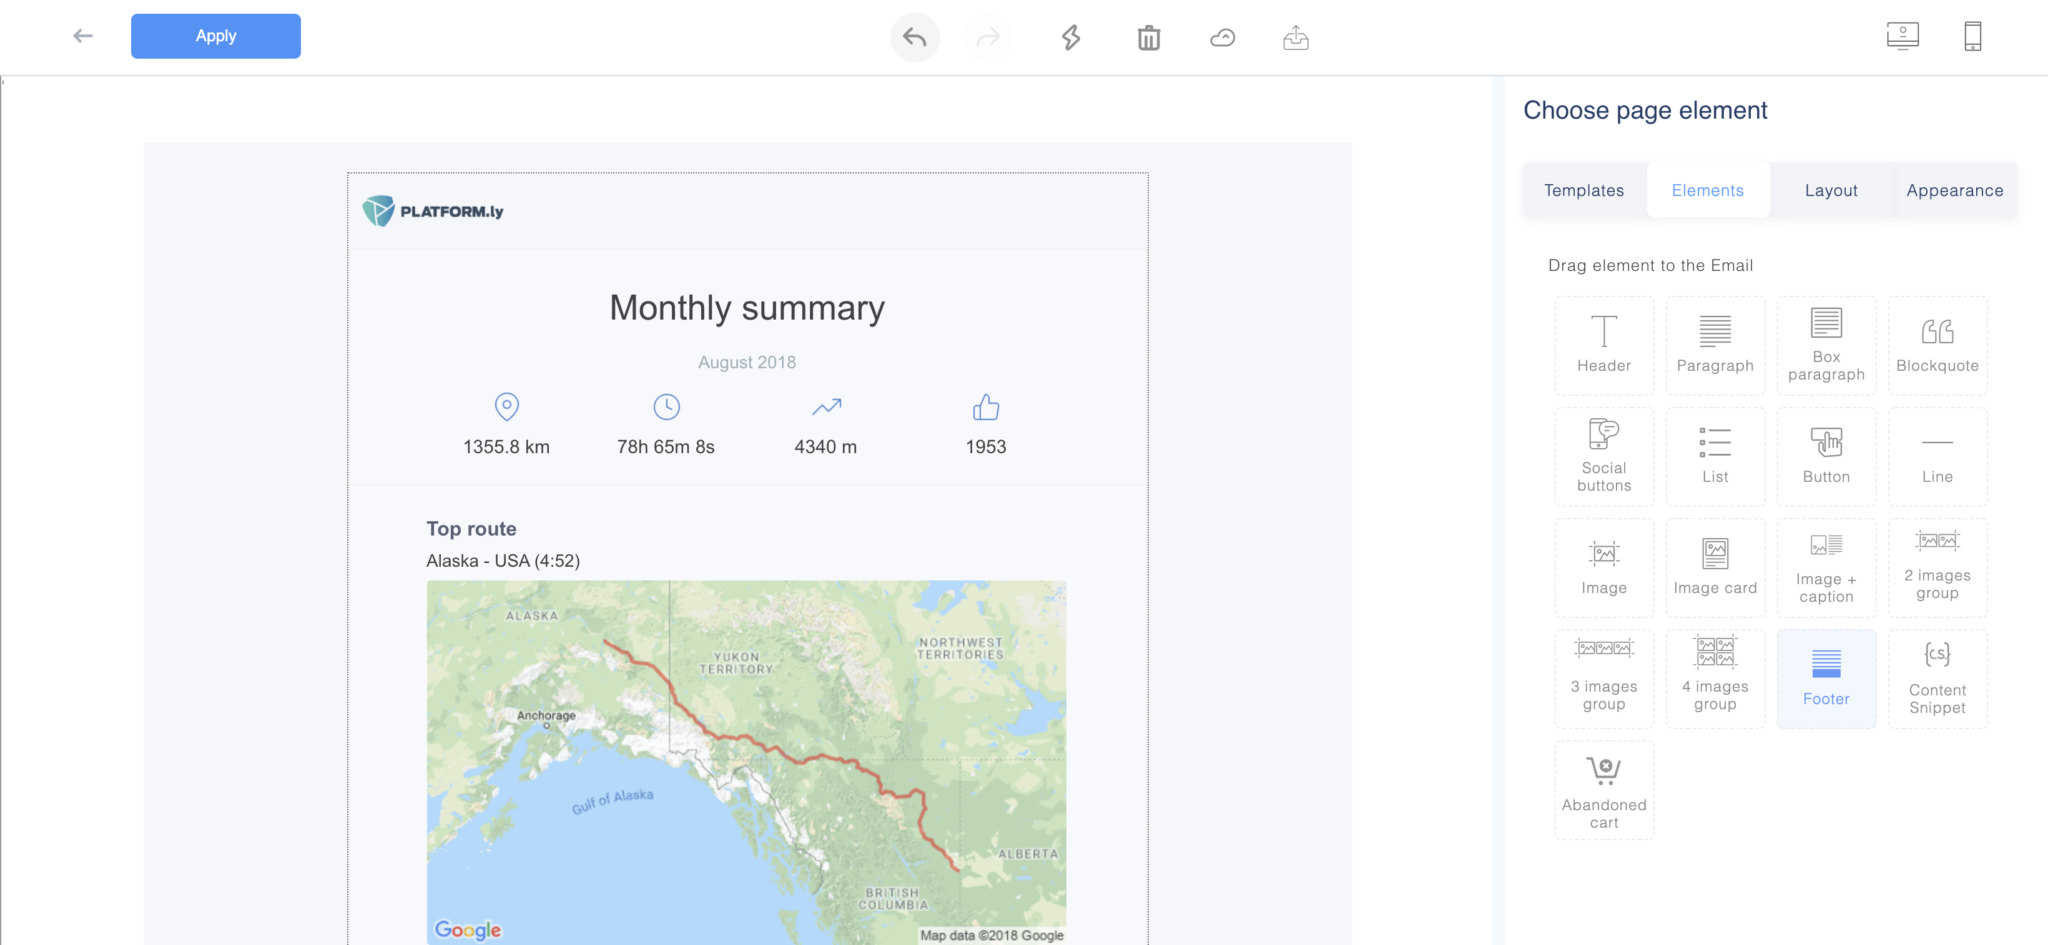Open the Elements tab
The width and height of the screenshot is (2048, 945).
pyautogui.click(x=1708, y=190)
